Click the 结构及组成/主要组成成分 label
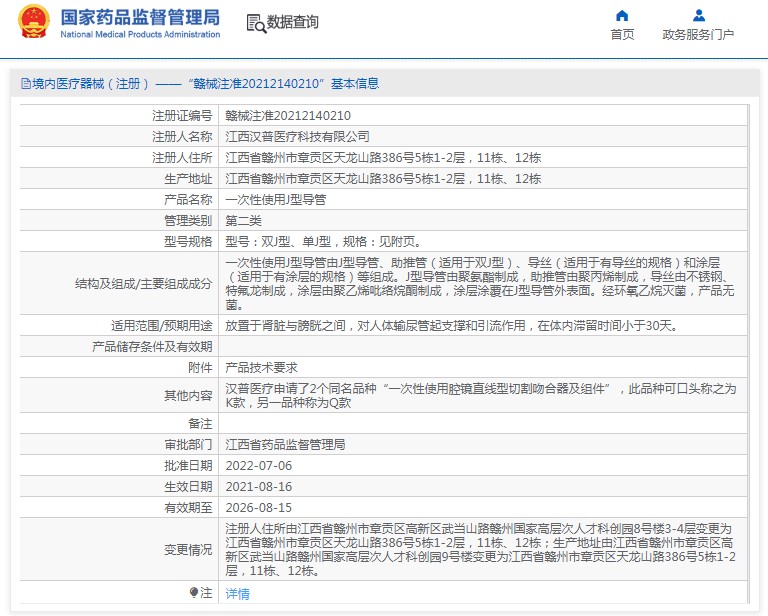768x616 pixels. point(144,284)
